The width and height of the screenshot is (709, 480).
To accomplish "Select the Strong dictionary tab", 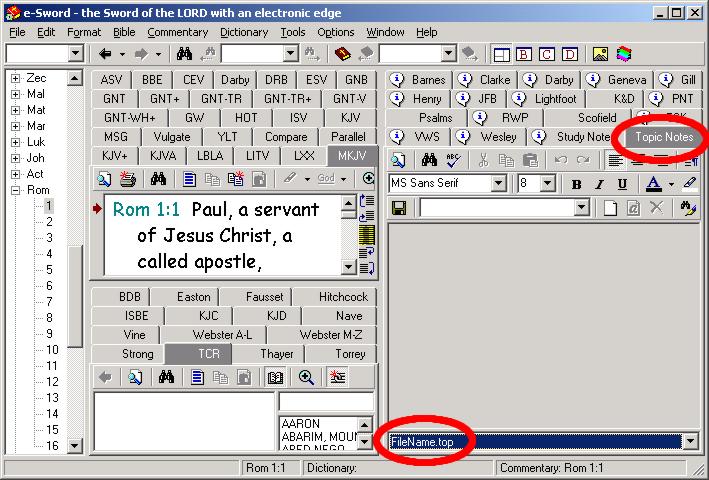I will (137, 354).
